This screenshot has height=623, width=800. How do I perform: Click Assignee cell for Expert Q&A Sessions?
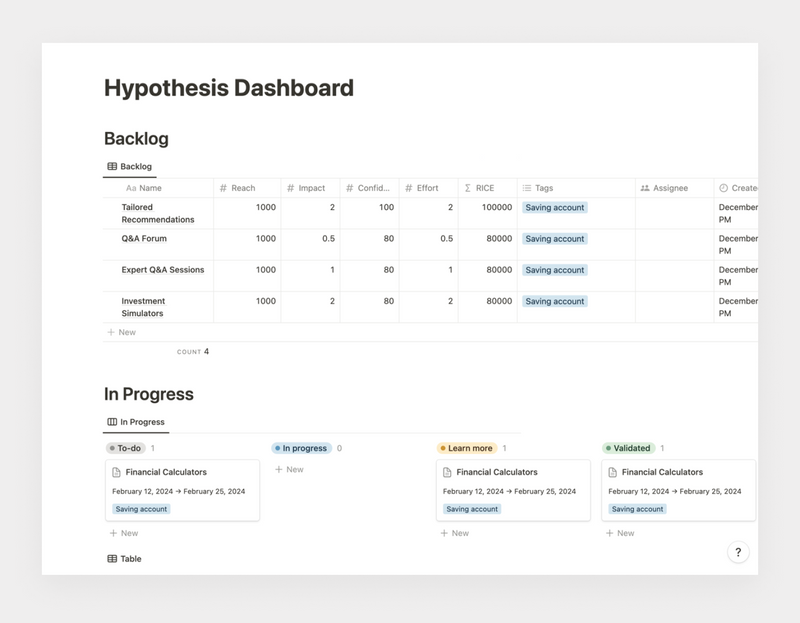click(x=674, y=276)
